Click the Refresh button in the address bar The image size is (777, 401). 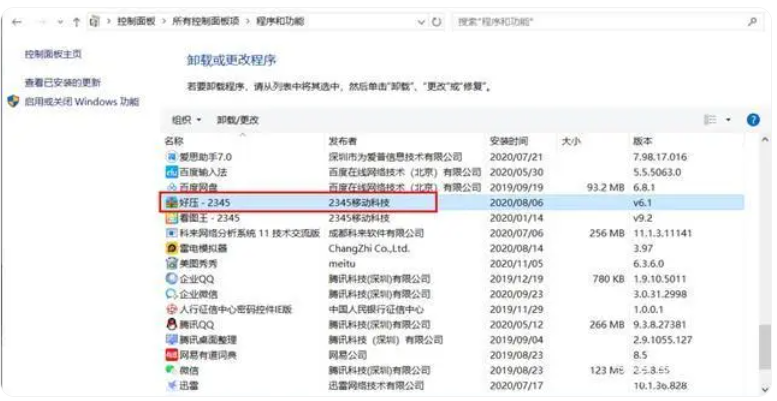(437, 22)
